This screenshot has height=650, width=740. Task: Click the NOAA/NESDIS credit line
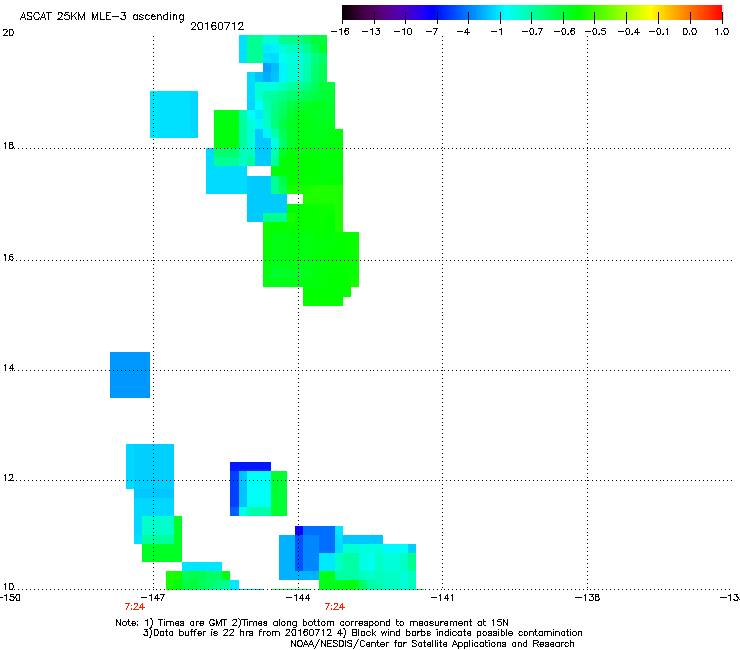[432, 644]
